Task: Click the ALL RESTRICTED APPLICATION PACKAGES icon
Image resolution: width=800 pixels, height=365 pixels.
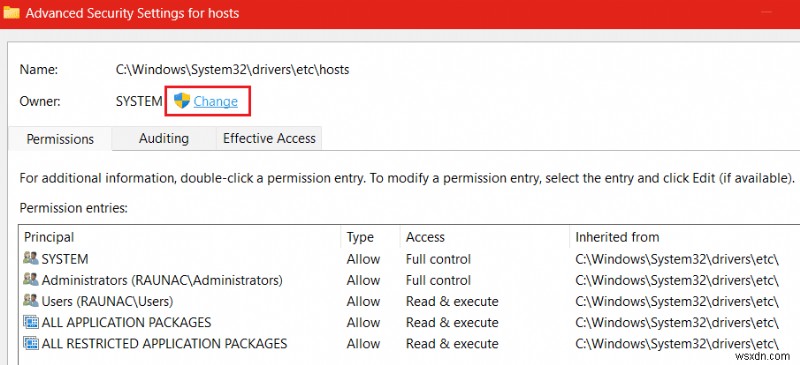Action: 31,343
